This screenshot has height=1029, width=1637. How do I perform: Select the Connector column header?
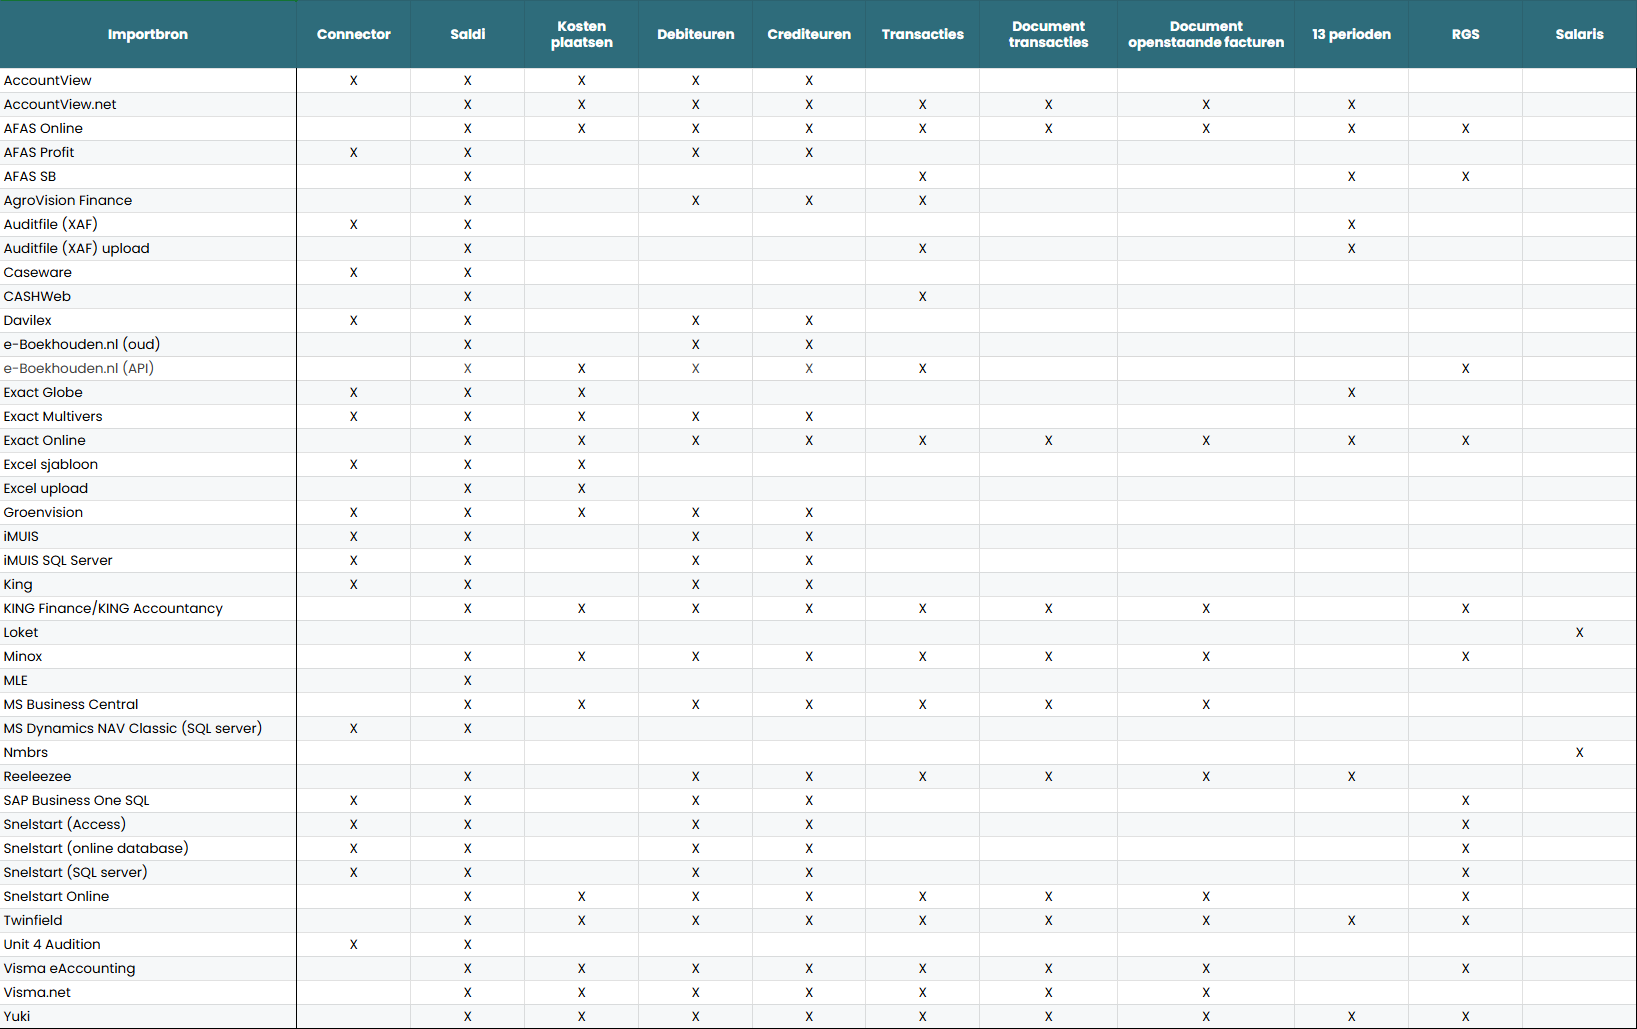pyautogui.click(x=353, y=34)
